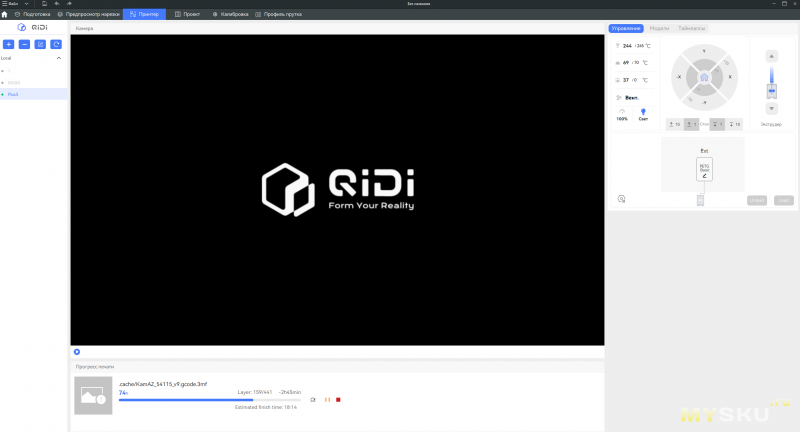Click the PETG Basic filament slot
This screenshot has width=800, height=432.
(x=704, y=169)
